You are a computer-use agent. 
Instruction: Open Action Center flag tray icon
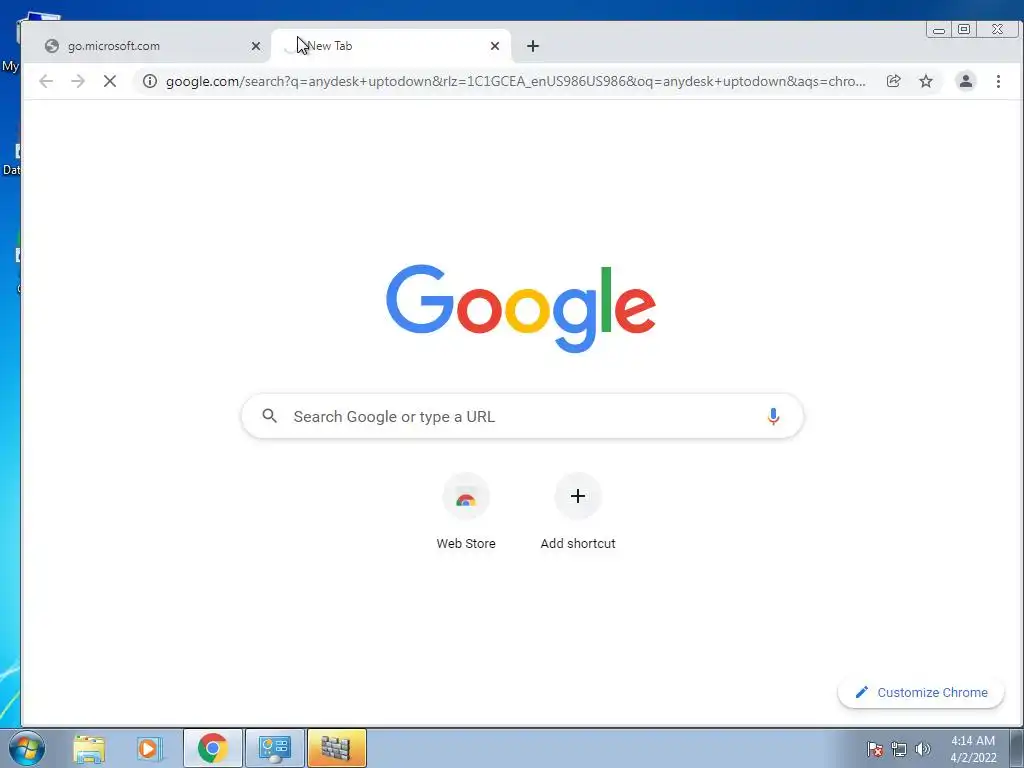(875, 749)
